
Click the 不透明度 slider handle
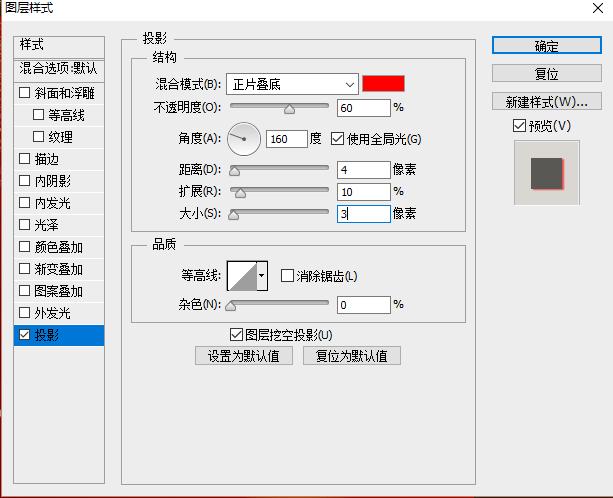pyautogui.click(x=289, y=109)
